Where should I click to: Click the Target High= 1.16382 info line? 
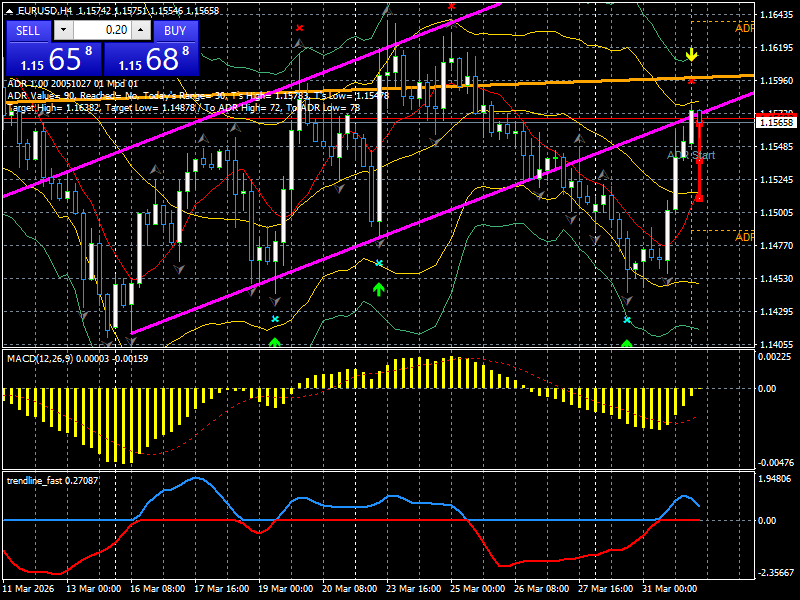pyautogui.click(x=184, y=108)
